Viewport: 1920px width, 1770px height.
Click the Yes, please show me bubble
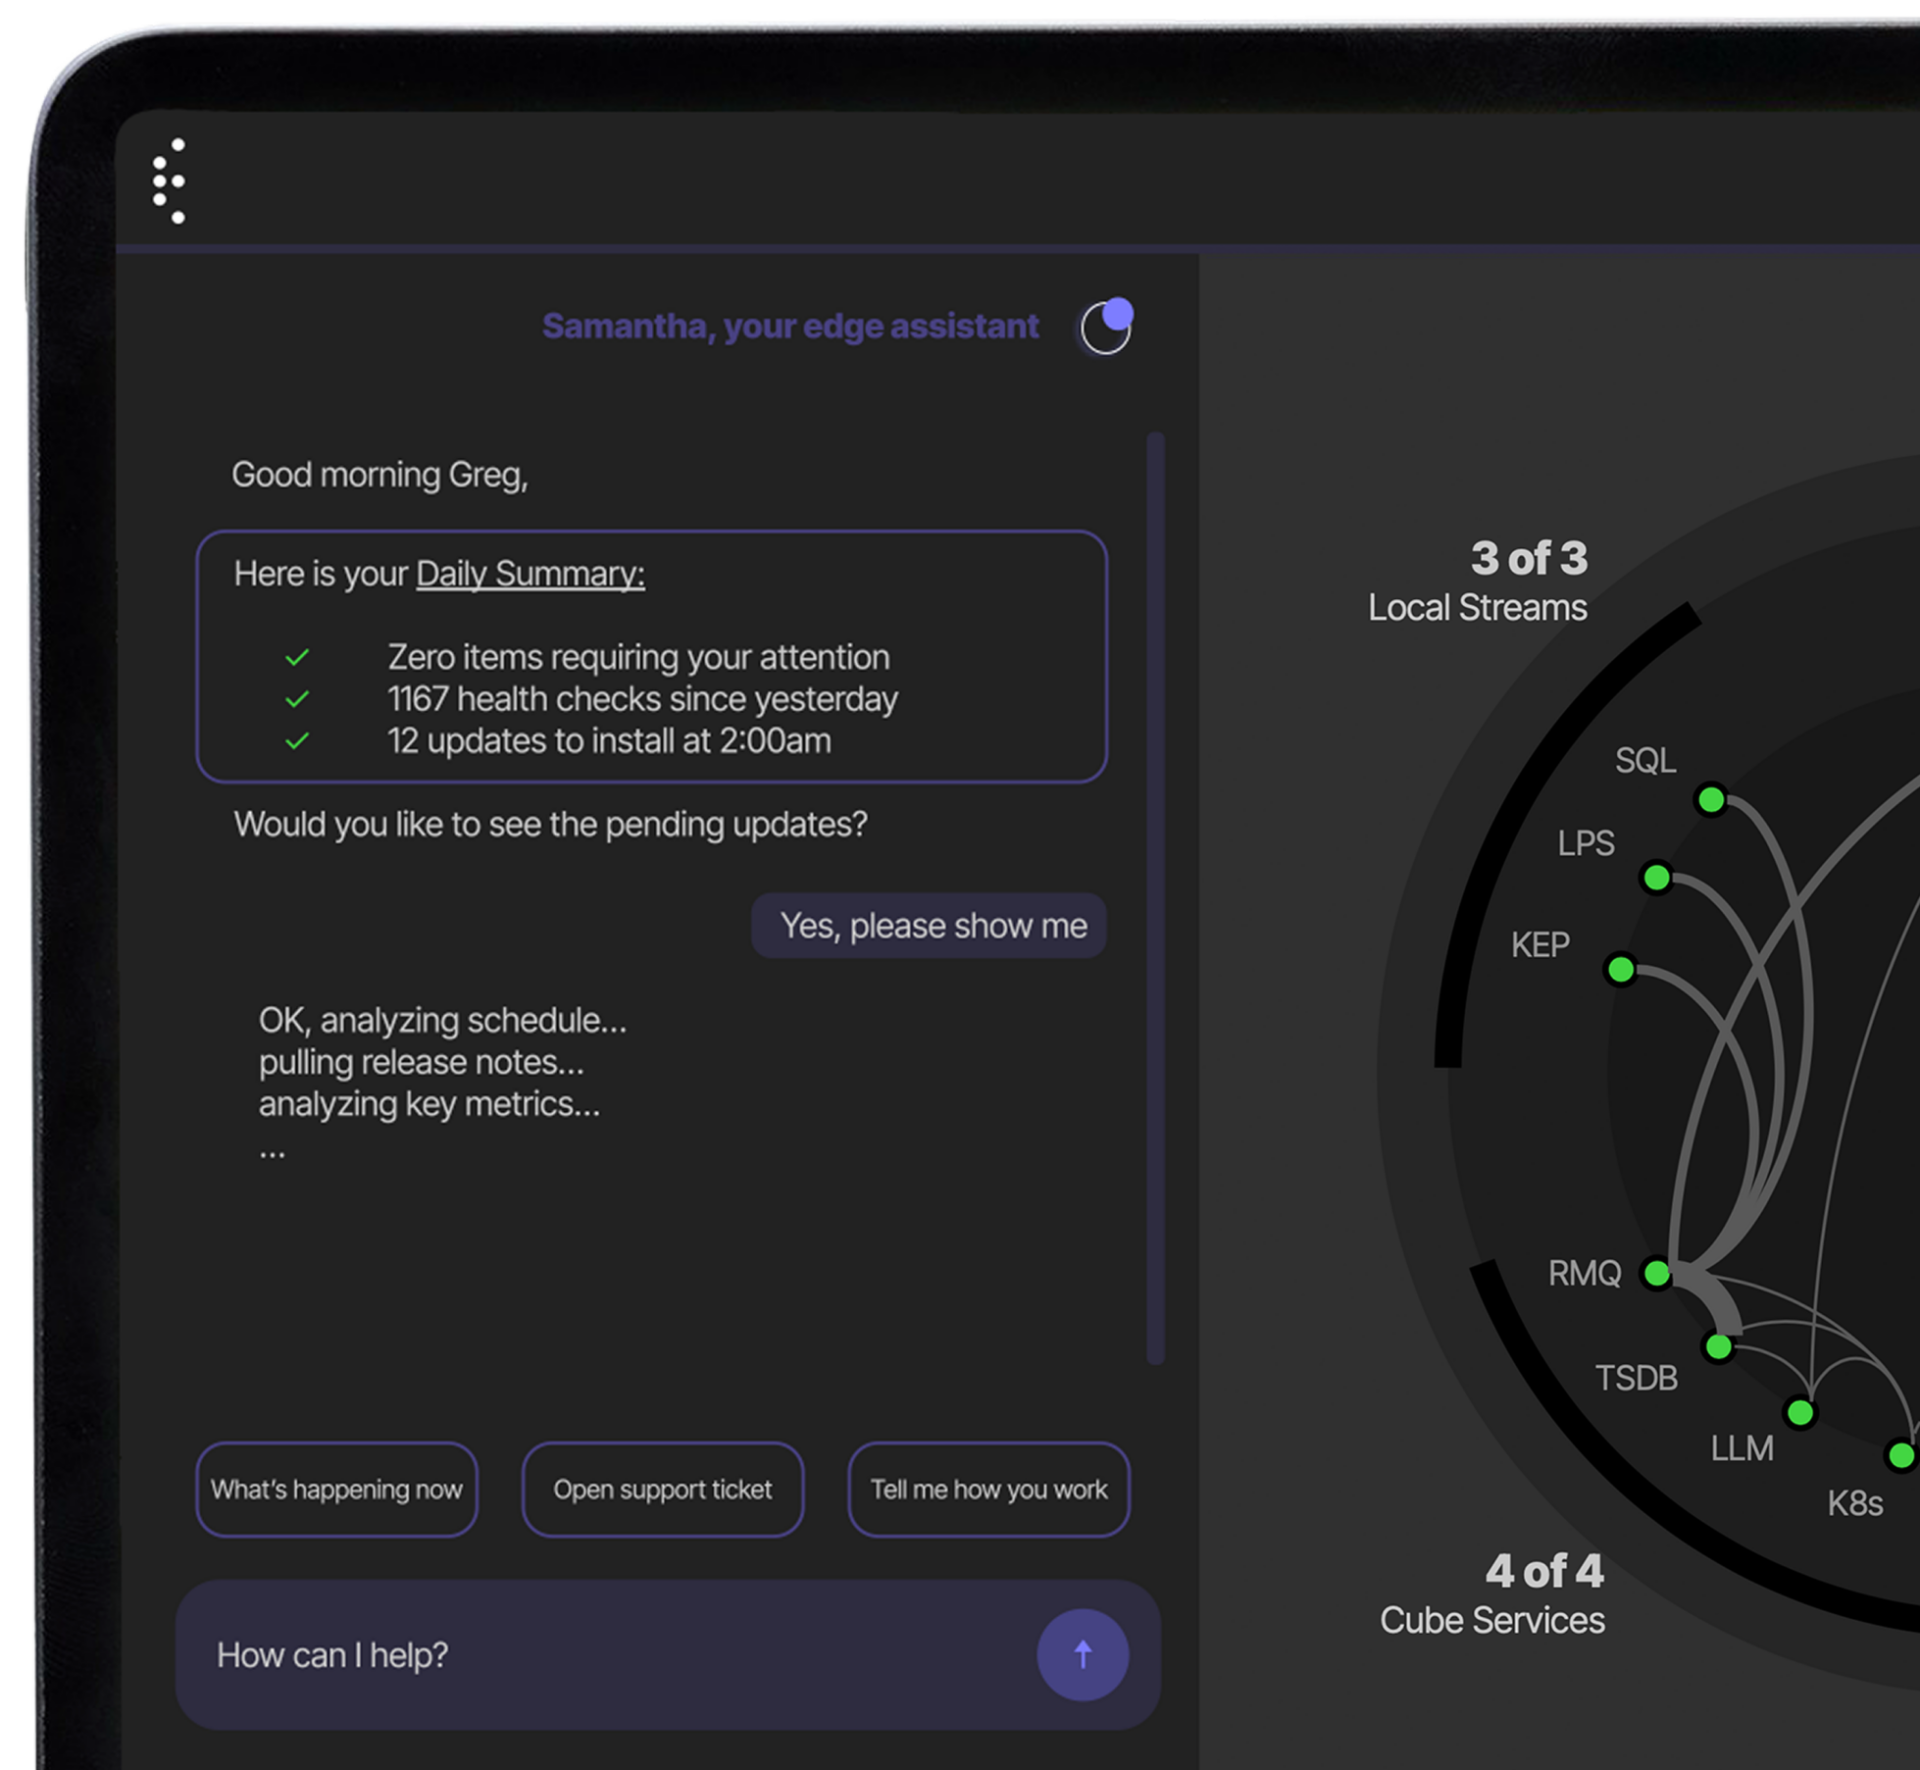tap(930, 926)
